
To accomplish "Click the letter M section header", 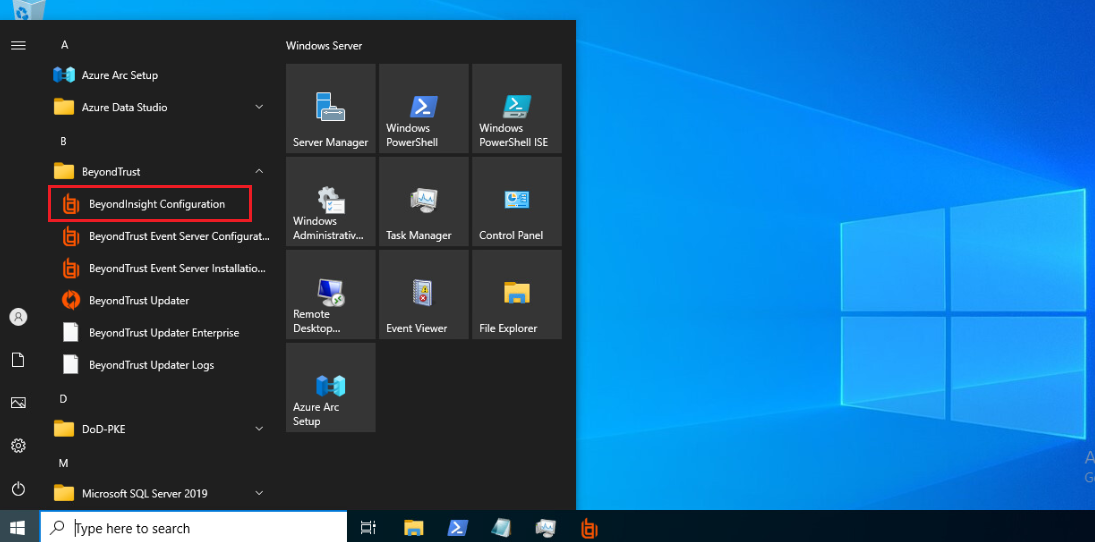I will (64, 463).
